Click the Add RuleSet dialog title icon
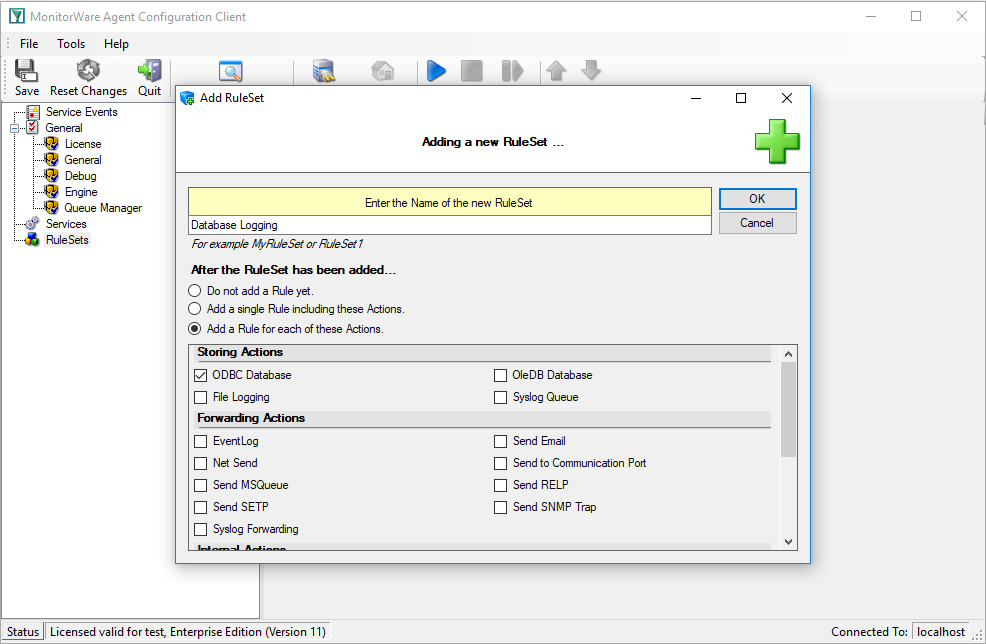 pyautogui.click(x=187, y=98)
